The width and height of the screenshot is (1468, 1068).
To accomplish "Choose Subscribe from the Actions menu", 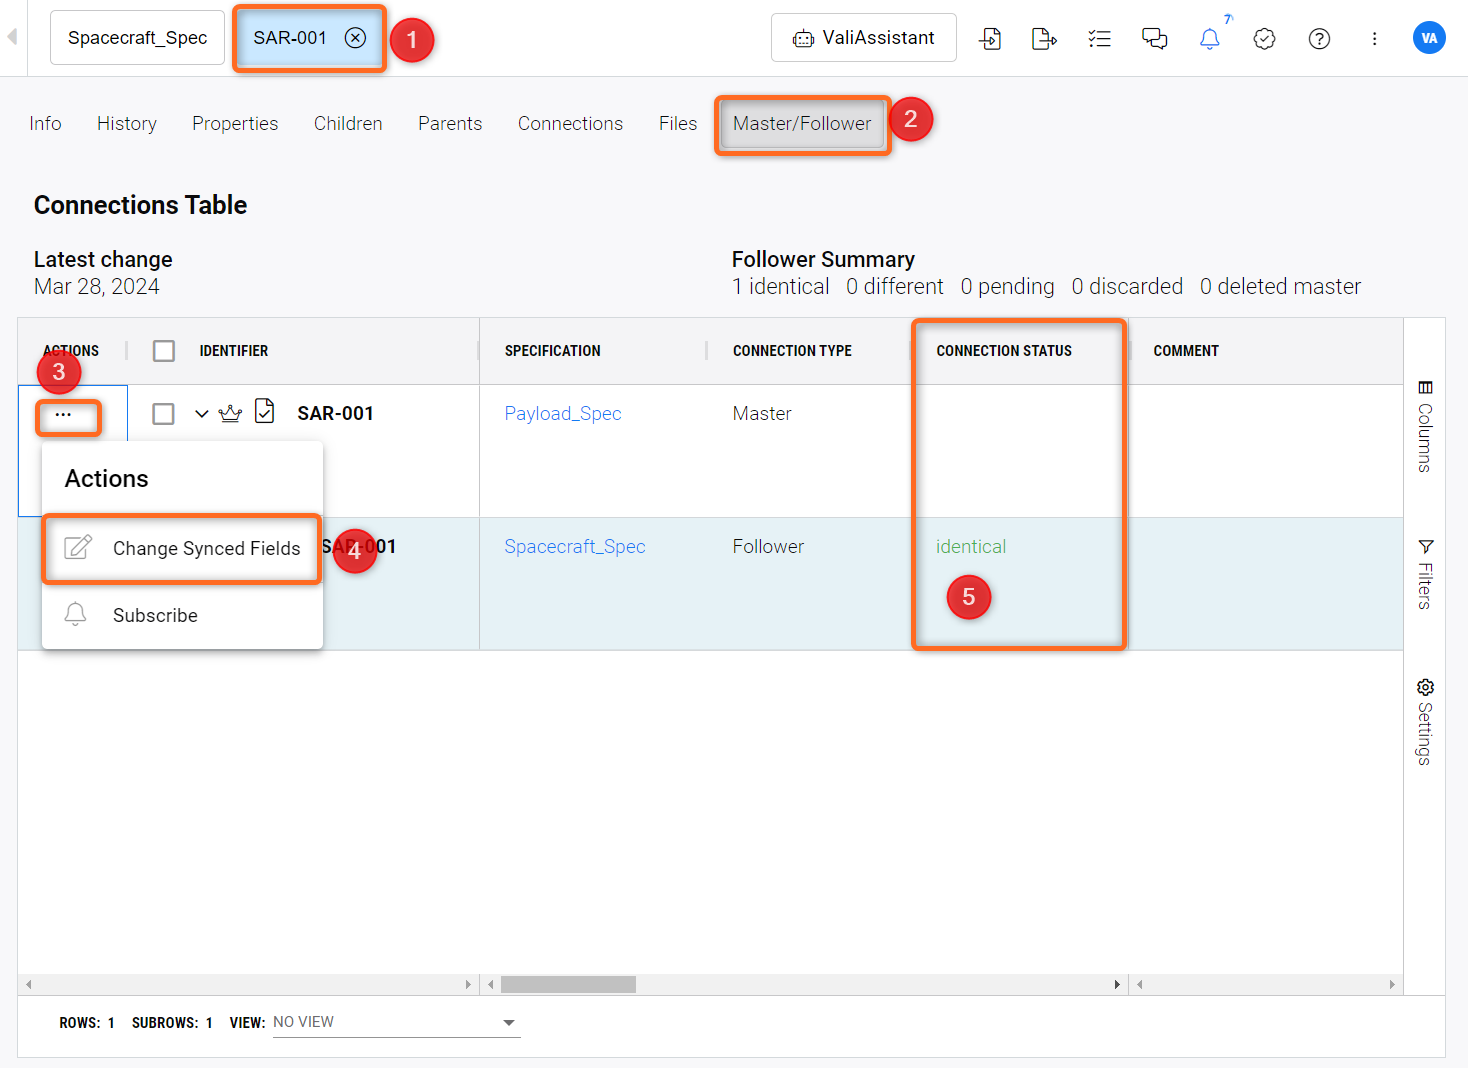I will click(182, 615).
